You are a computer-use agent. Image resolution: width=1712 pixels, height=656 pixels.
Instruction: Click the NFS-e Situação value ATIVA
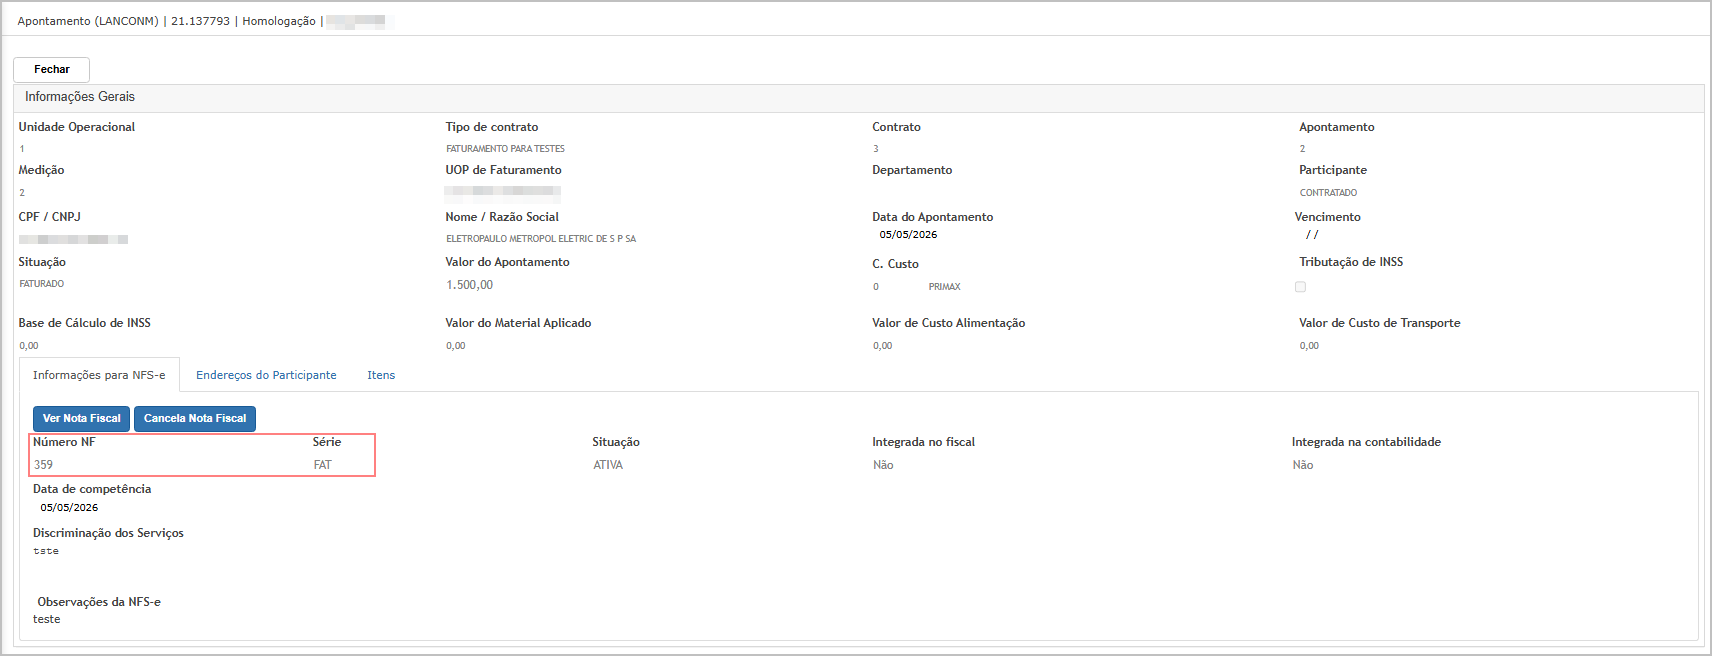coord(608,465)
